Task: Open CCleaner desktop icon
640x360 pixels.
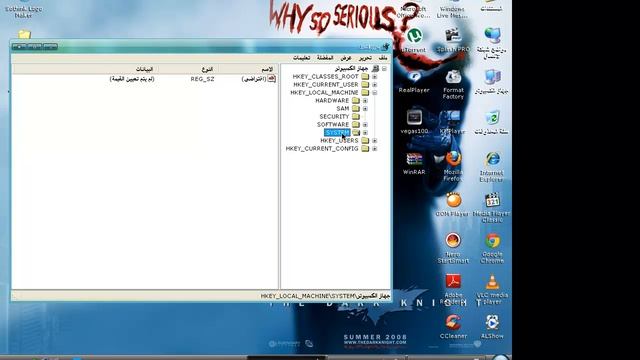Action: [x=453, y=327]
